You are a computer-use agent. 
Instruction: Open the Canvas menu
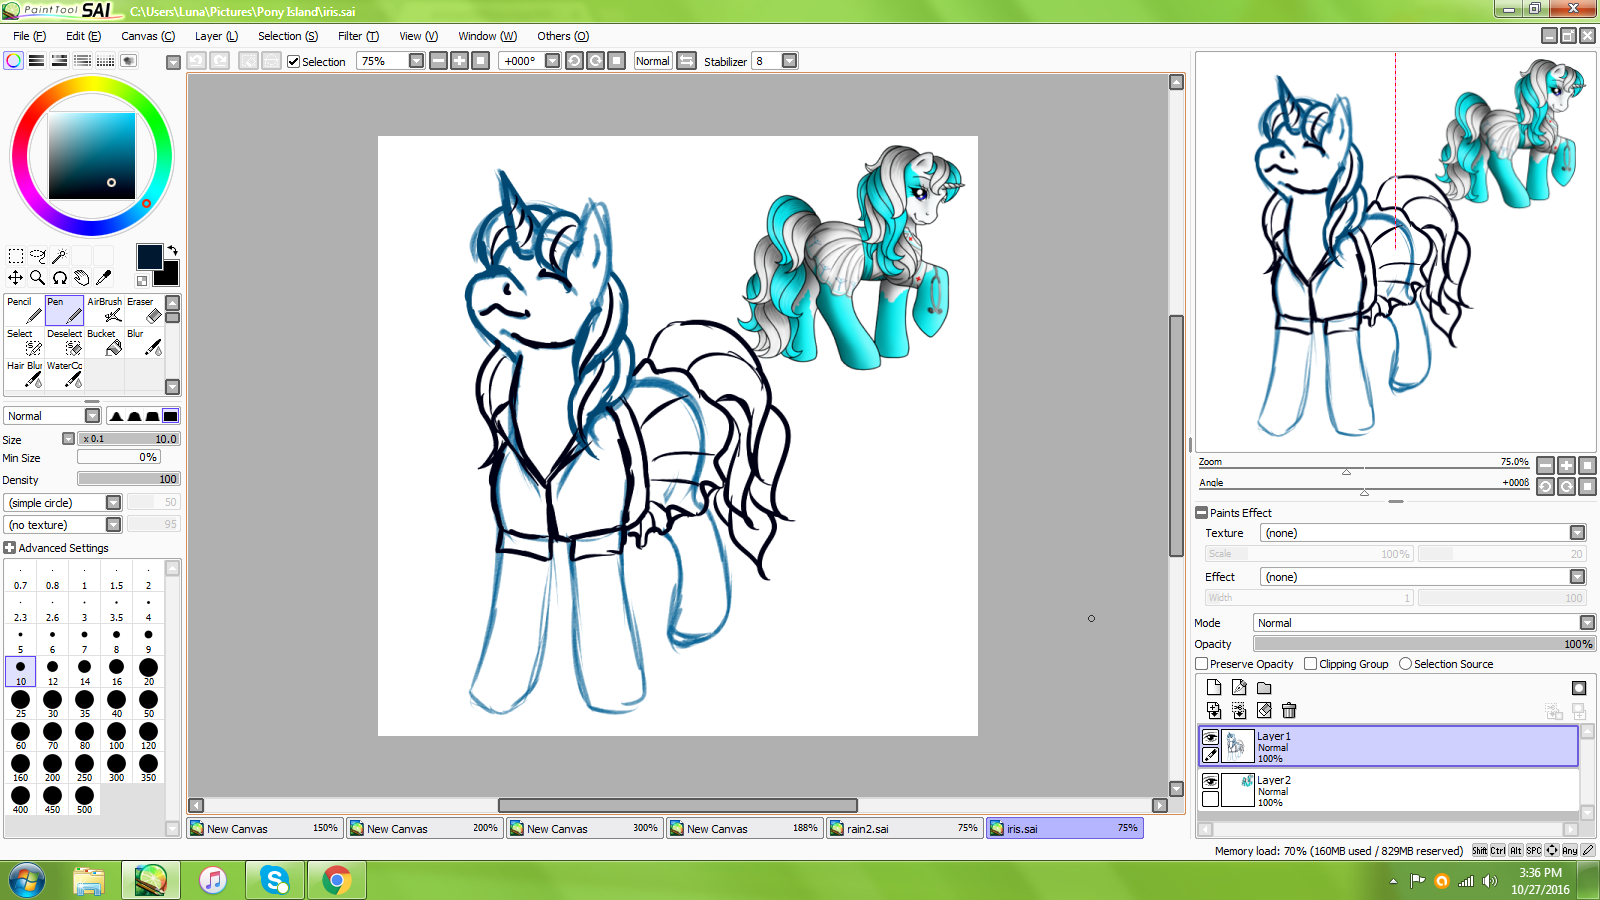click(x=148, y=36)
